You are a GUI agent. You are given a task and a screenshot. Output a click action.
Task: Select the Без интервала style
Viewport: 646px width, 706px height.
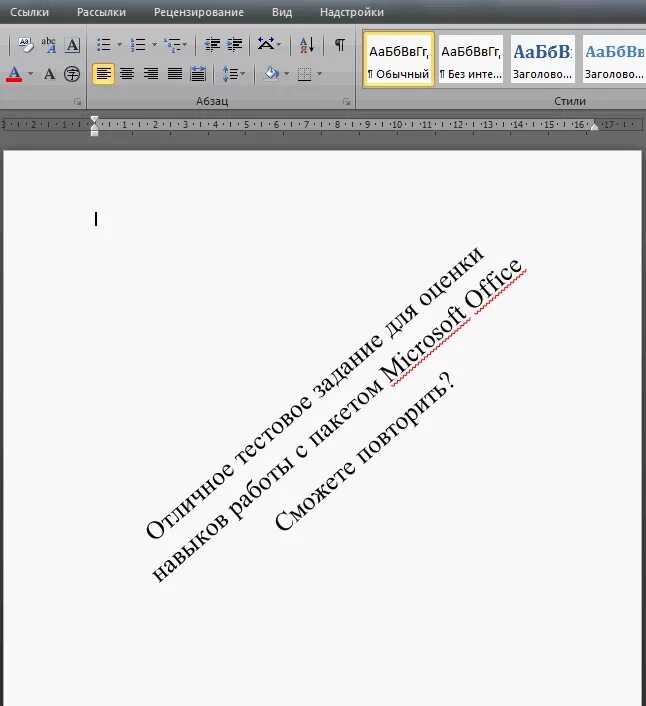pos(470,59)
